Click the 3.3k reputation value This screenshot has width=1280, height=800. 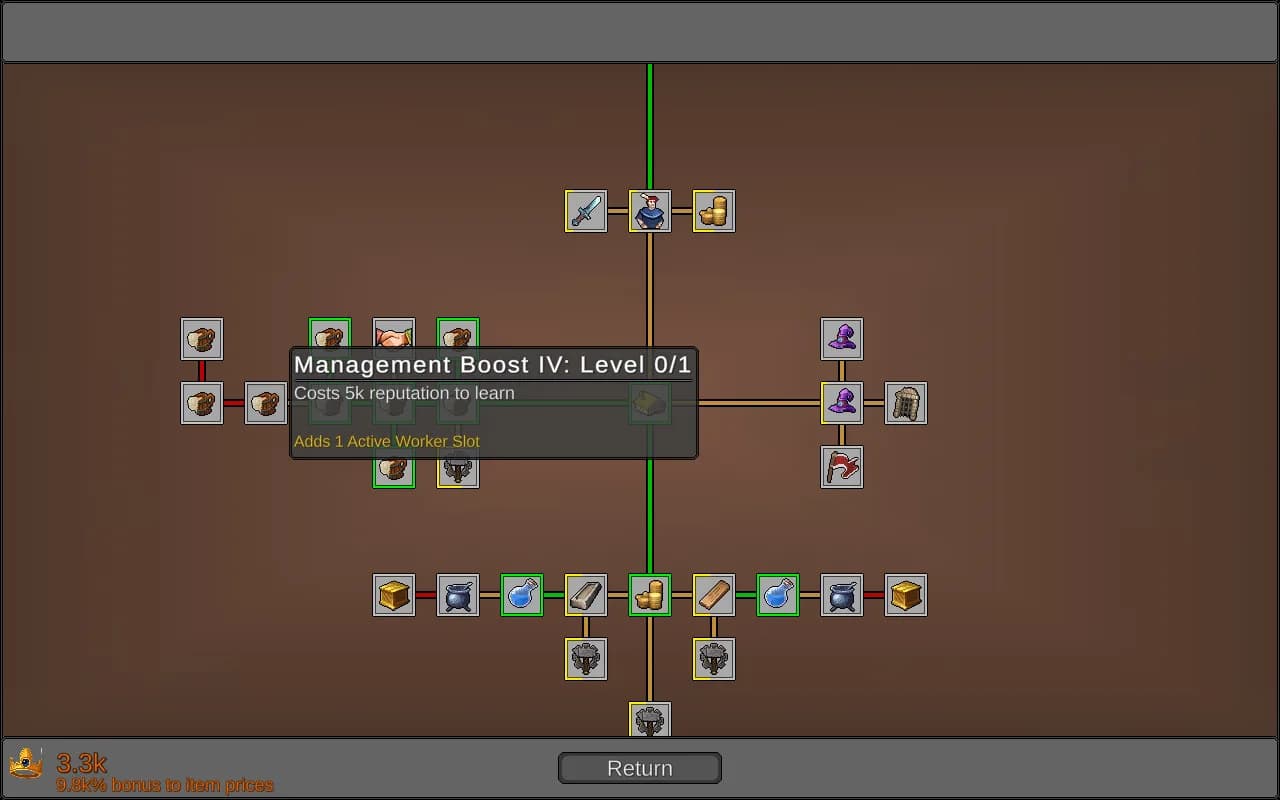point(81,763)
